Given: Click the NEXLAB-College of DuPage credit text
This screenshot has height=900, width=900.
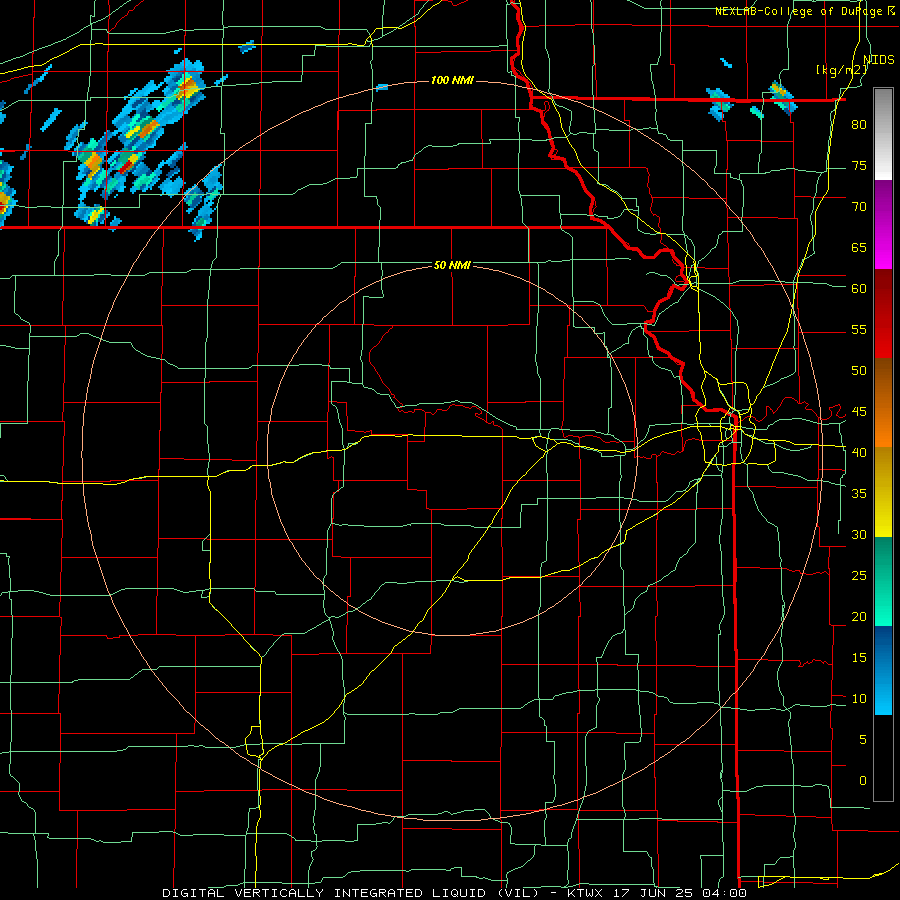Looking at the screenshot, I should click(800, 11).
